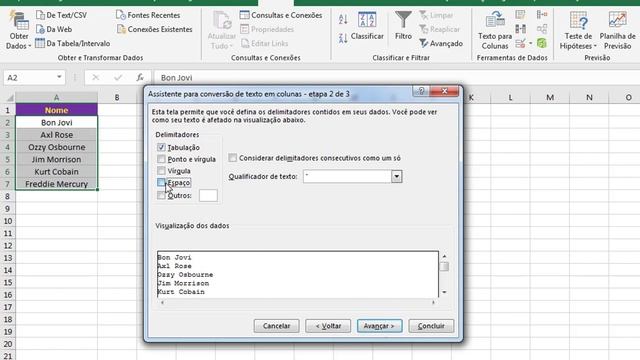Viewport: 640px width, 360px height.
Task: Select cell with Axl Rose
Action: click(x=56, y=135)
